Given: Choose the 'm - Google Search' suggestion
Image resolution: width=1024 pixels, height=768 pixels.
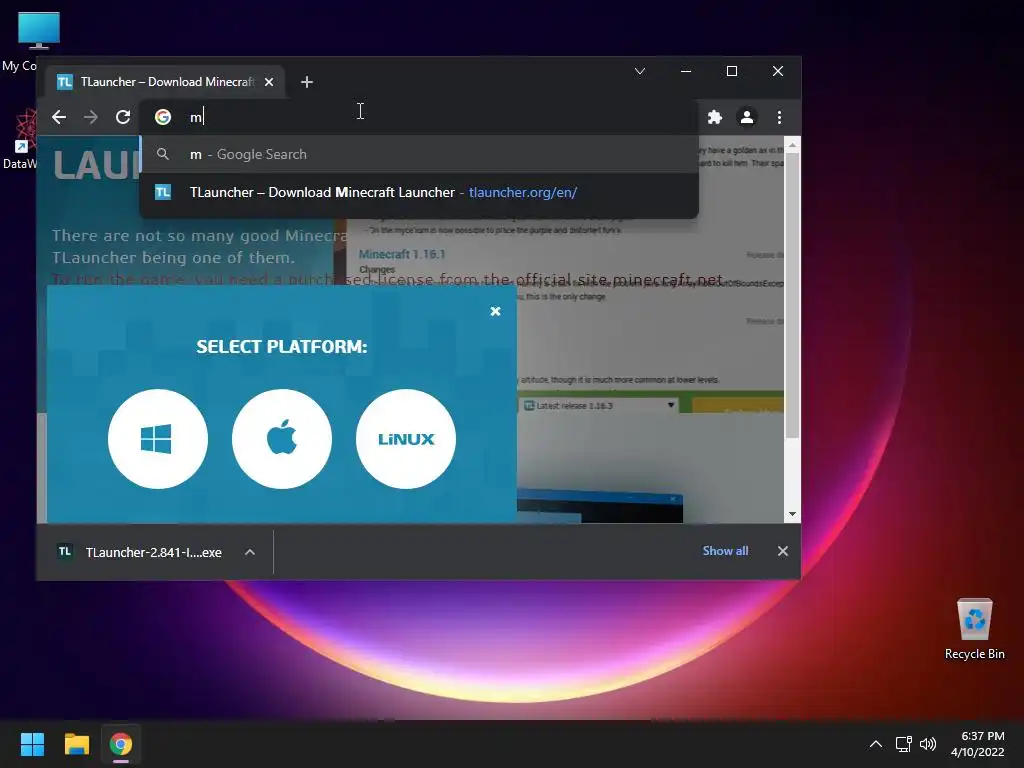Looking at the screenshot, I should point(419,154).
